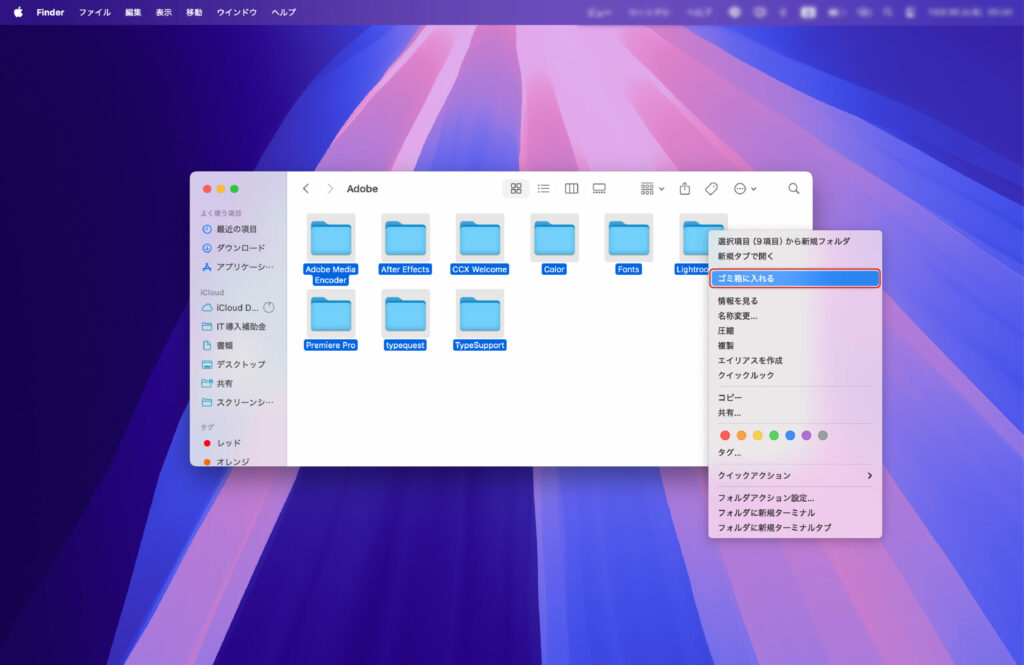Open デスクトップ in the sidebar
This screenshot has height=665, width=1024.
pos(240,364)
